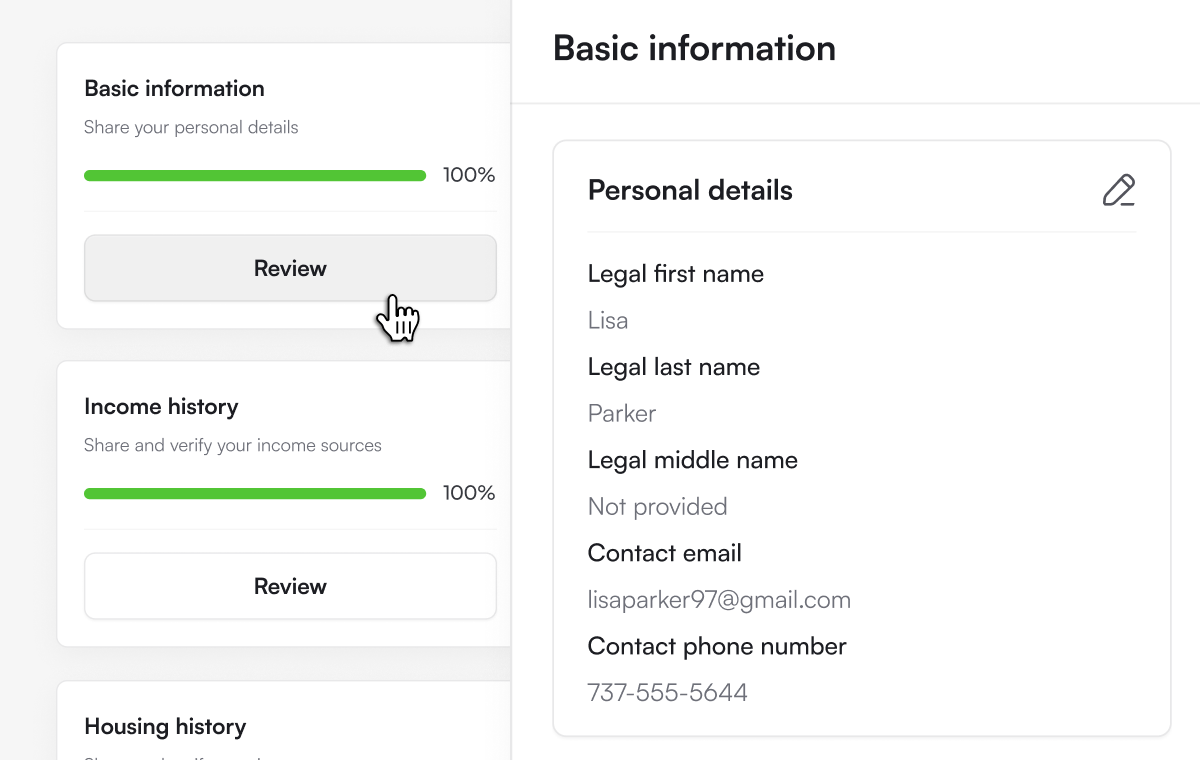The width and height of the screenshot is (1200, 760).
Task: Click the legal first name value Lisa
Action: [x=608, y=321]
